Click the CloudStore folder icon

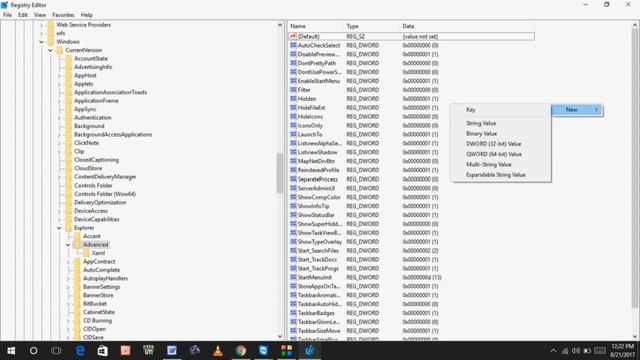(x=68, y=168)
